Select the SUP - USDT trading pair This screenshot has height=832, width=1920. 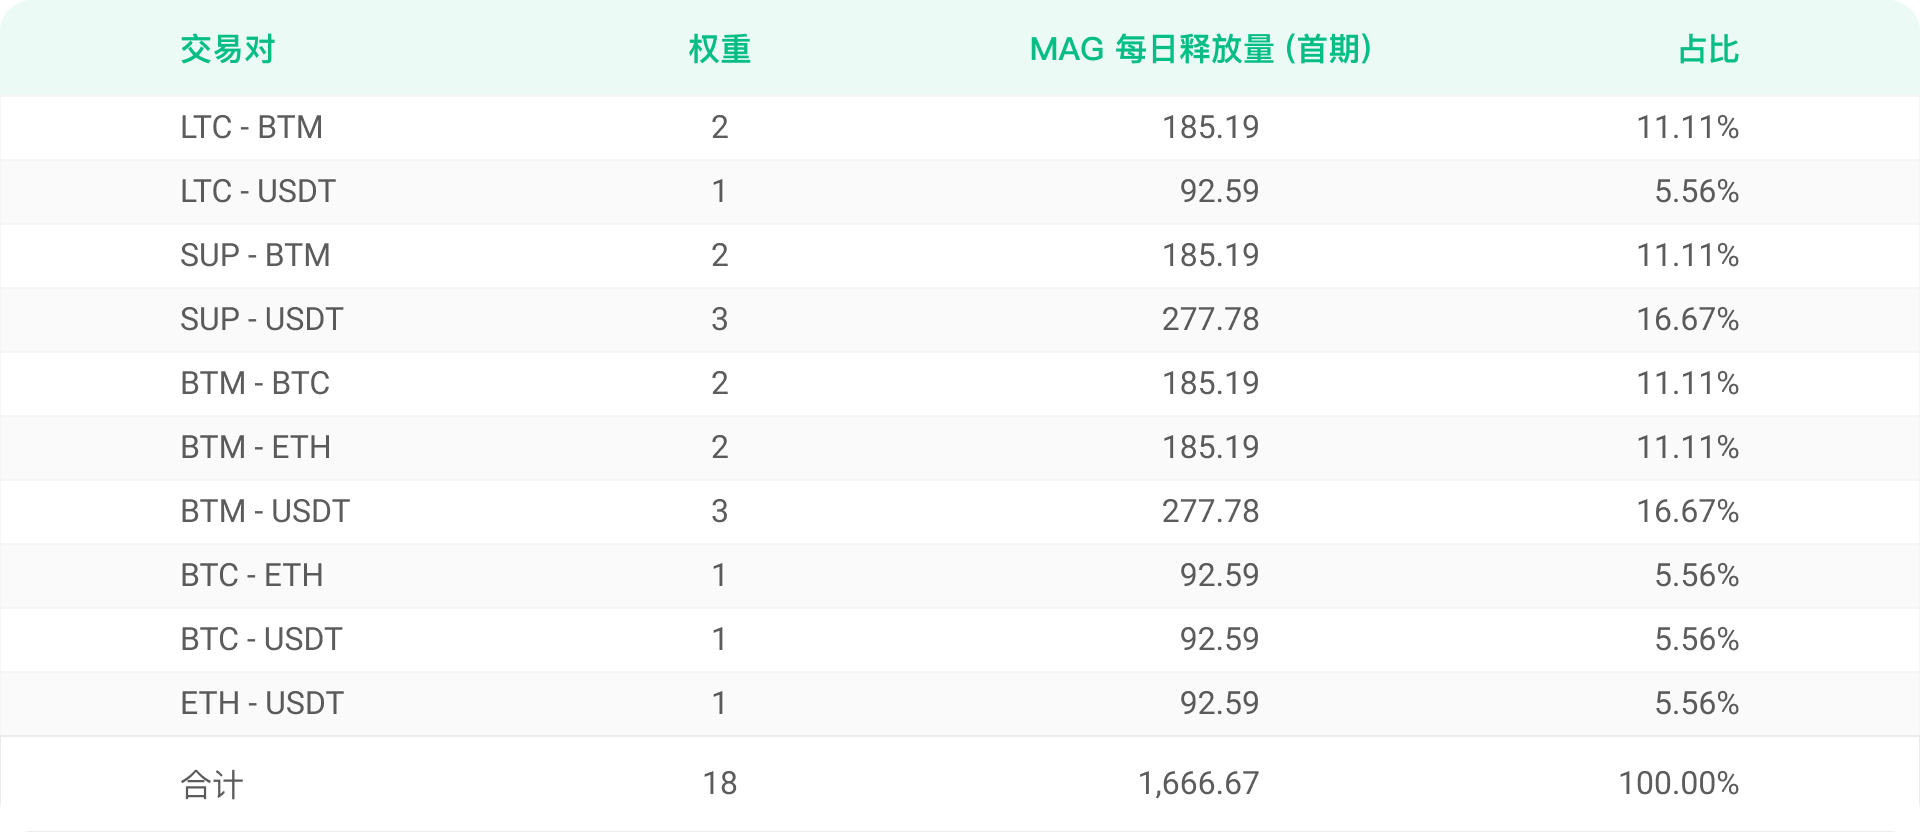[x=262, y=319]
